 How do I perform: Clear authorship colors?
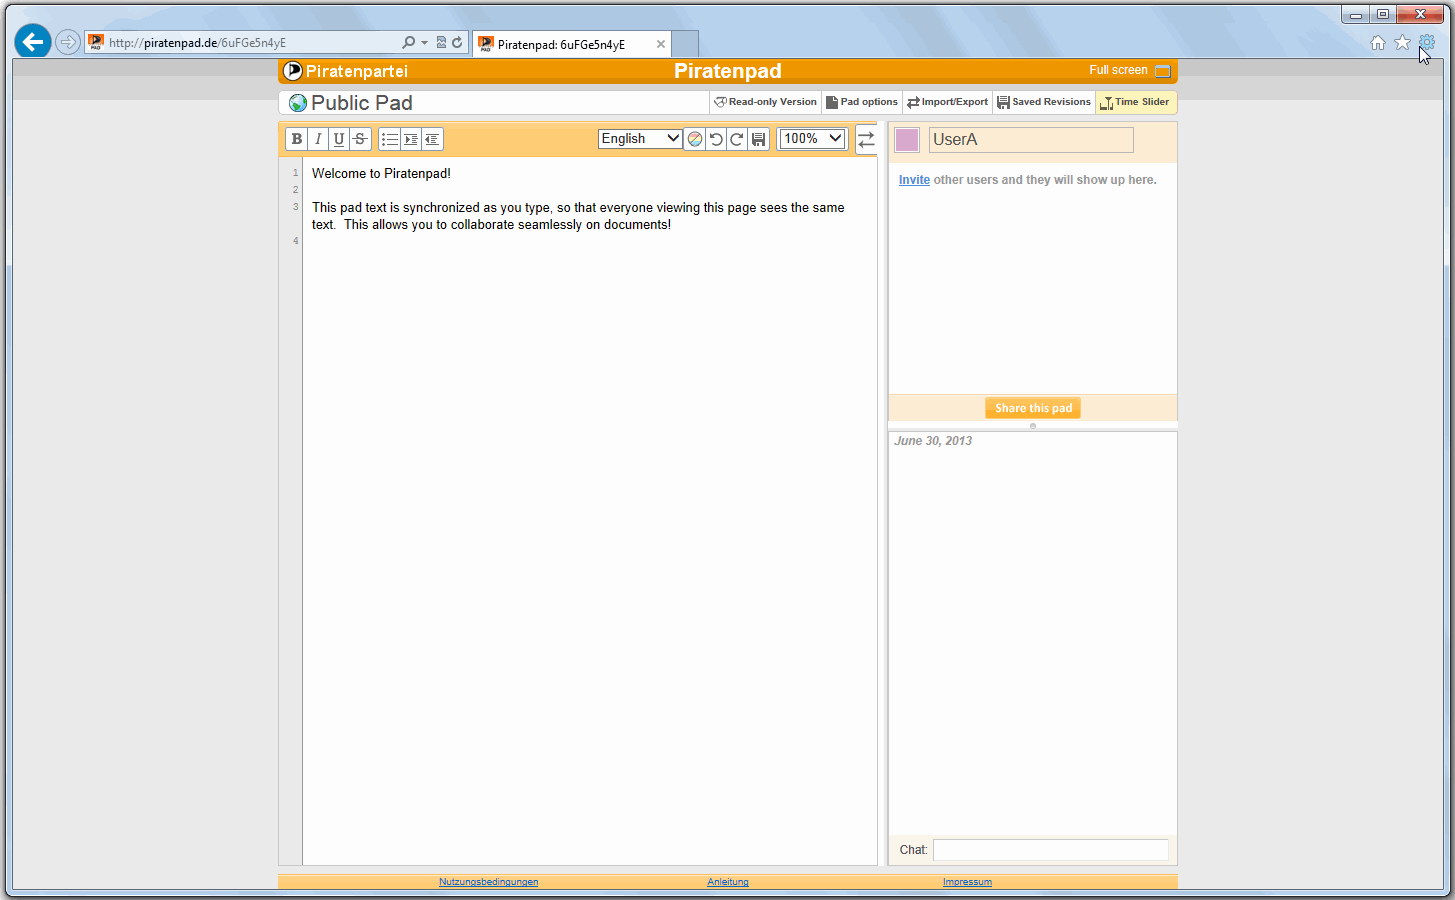[x=695, y=139]
